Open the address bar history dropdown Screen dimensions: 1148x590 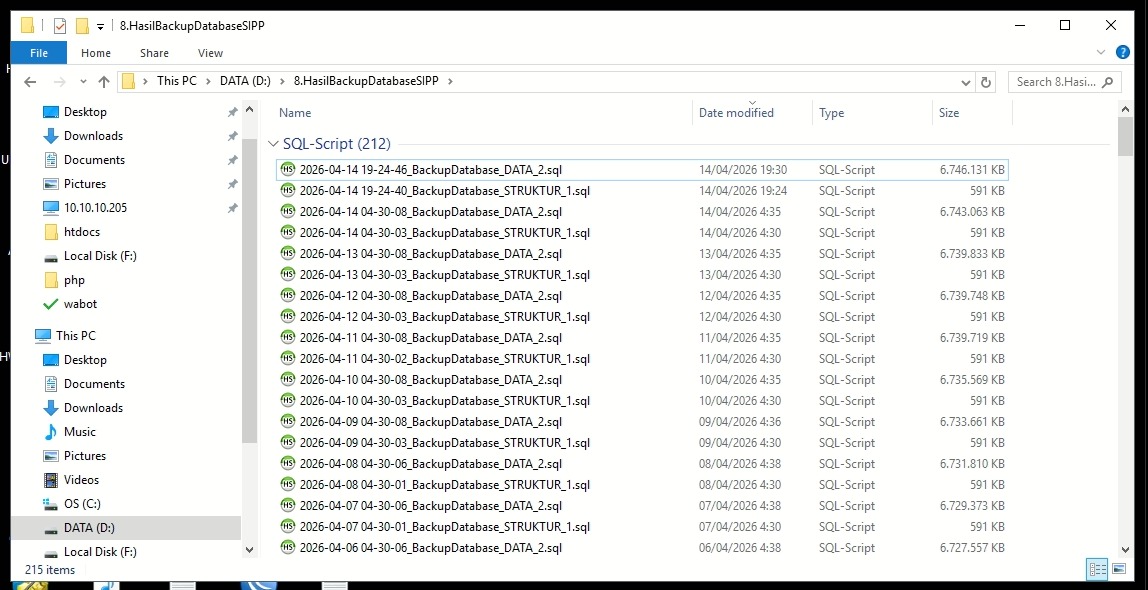tap(965, 82)
